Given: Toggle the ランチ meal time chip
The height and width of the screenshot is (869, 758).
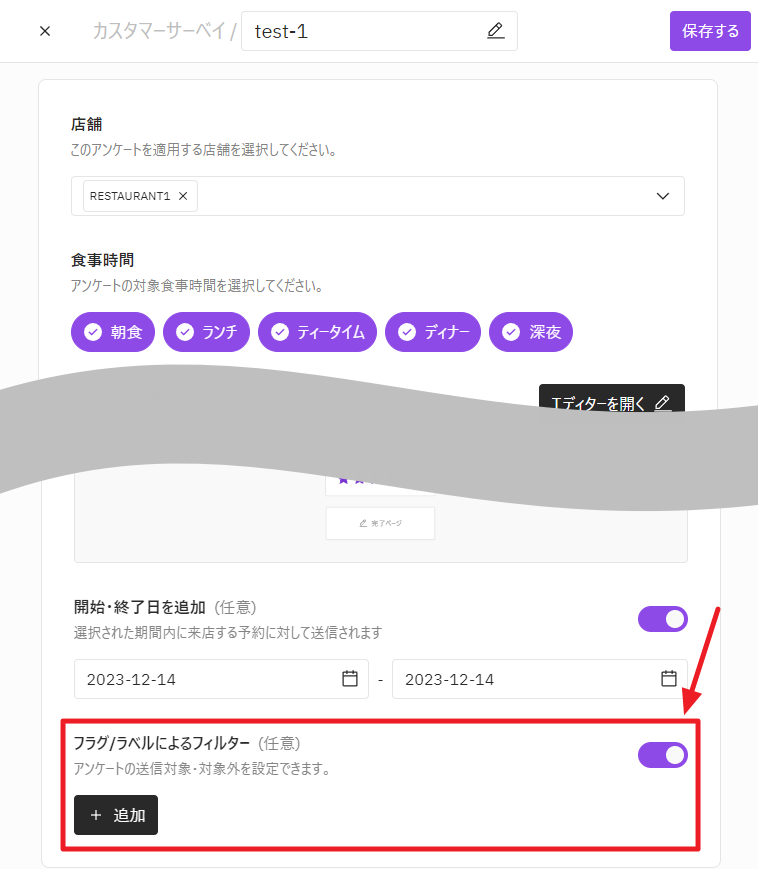Looking at the screenshot, I should click(206, 332).
